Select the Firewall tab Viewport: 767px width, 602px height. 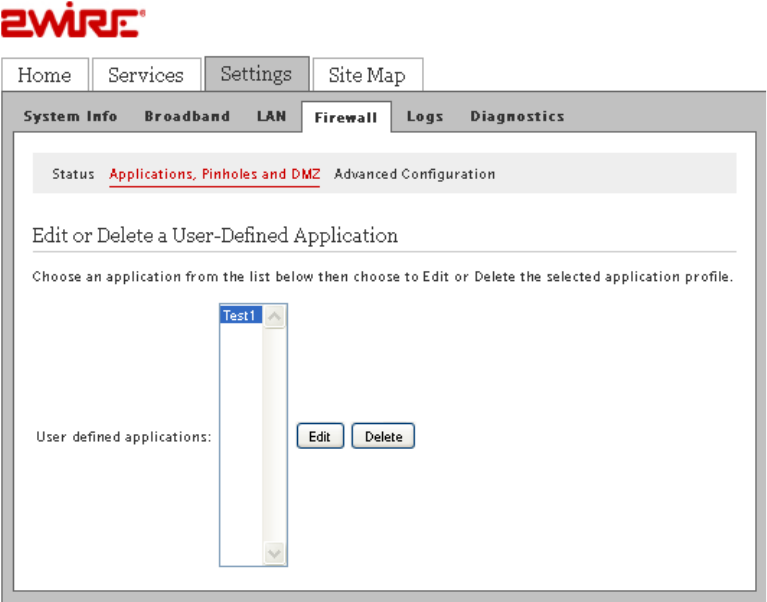click(346, 117)
